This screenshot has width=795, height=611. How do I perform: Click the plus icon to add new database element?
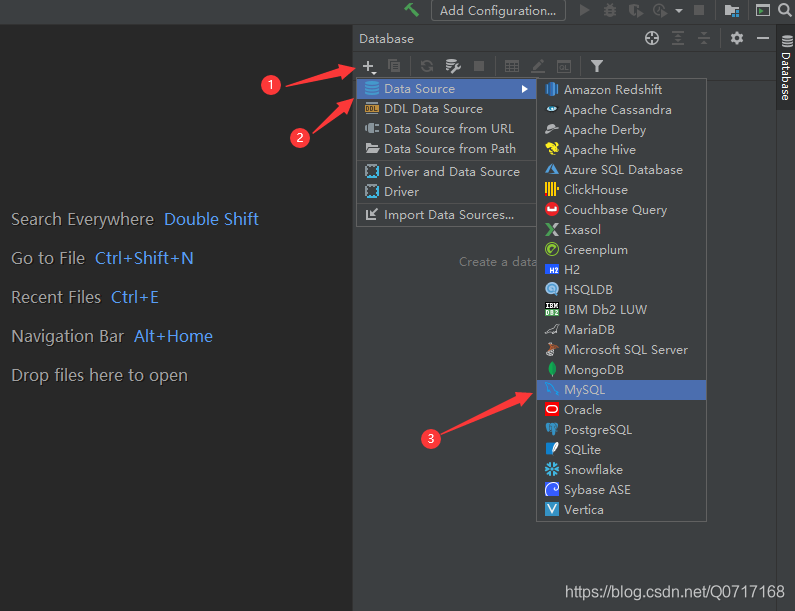[x=369, y=66]
